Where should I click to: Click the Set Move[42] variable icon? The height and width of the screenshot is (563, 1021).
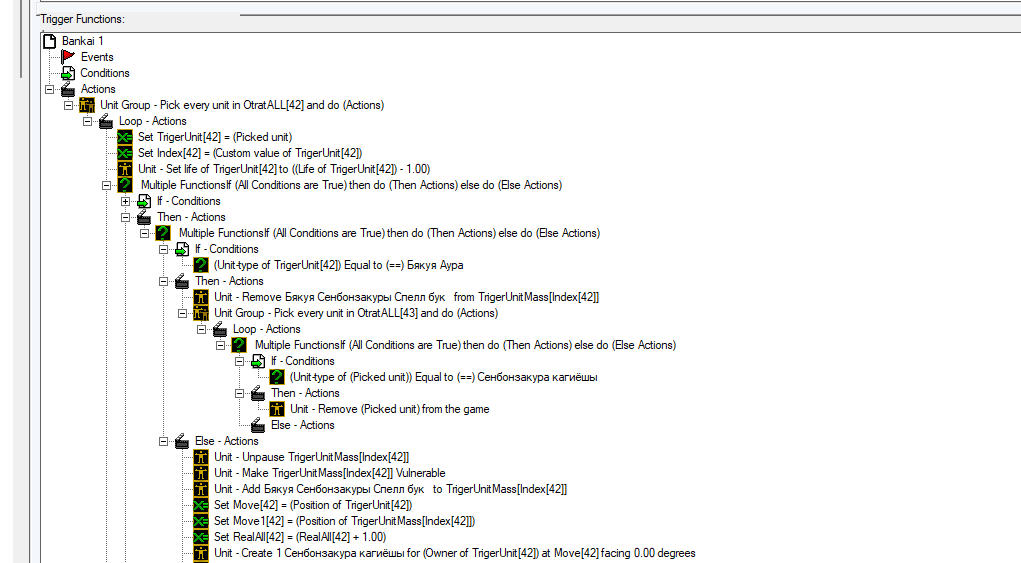[201, 505]
